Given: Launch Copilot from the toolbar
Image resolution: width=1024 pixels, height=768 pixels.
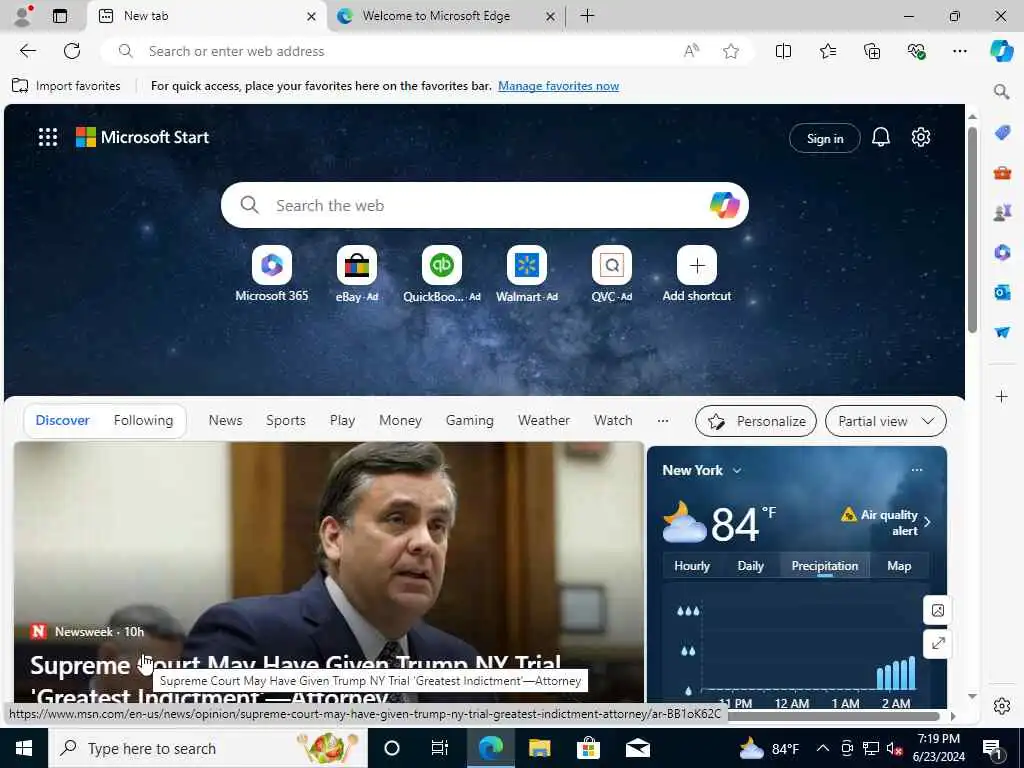Looking at the screenshot, I should coord(1001,51).
